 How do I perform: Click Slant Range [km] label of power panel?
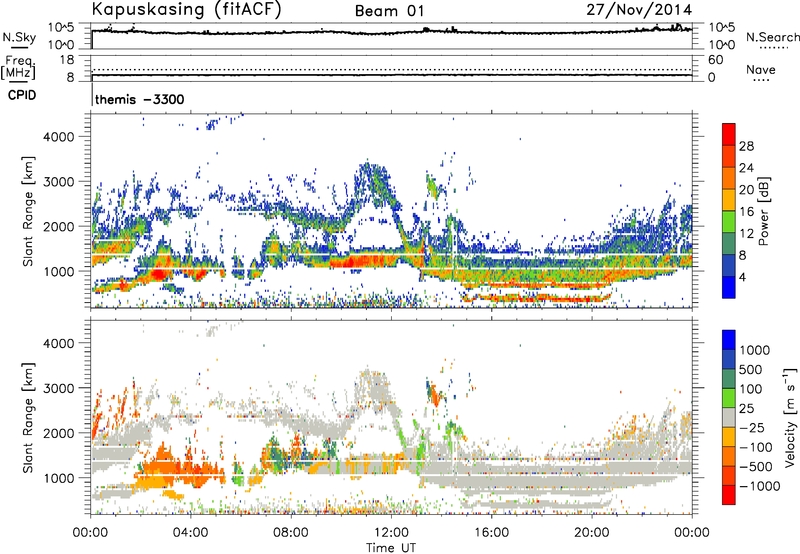pyautogui.click(x=28, y=211)
